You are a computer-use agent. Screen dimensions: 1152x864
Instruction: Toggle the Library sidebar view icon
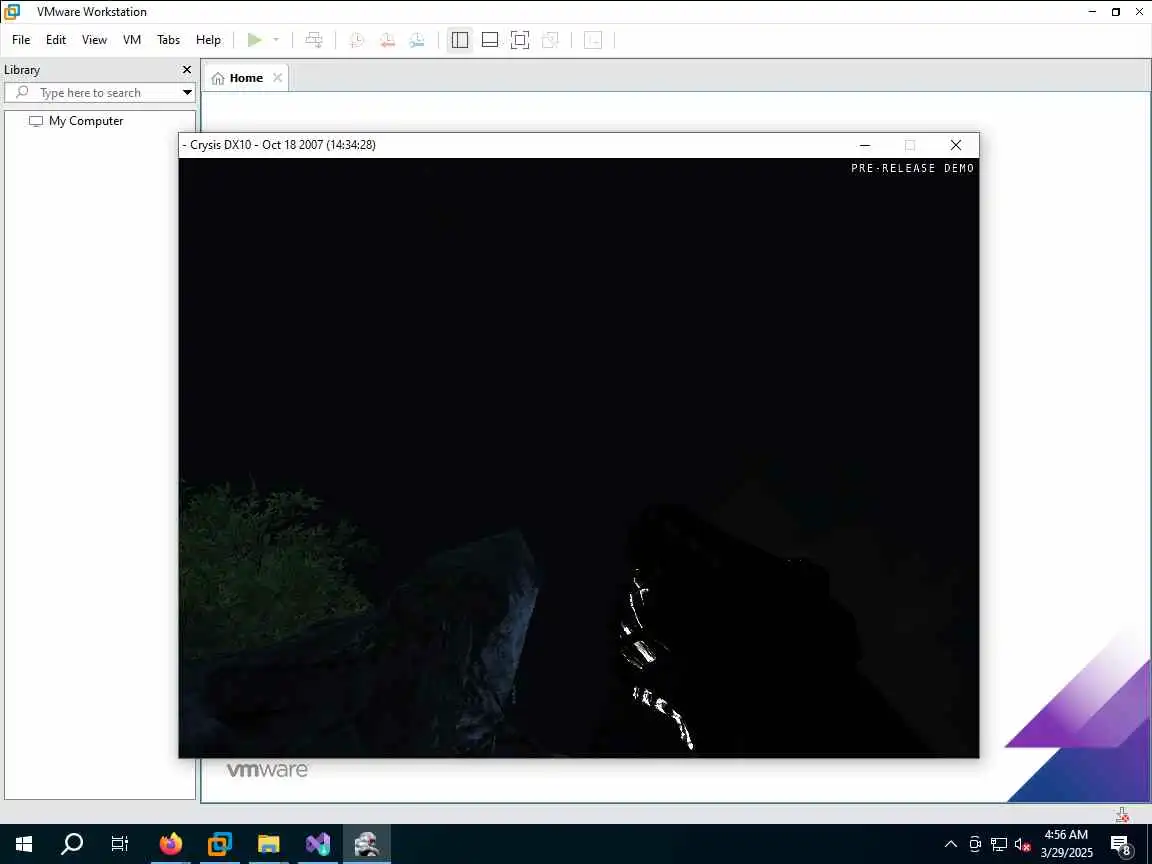click(460, 40)
